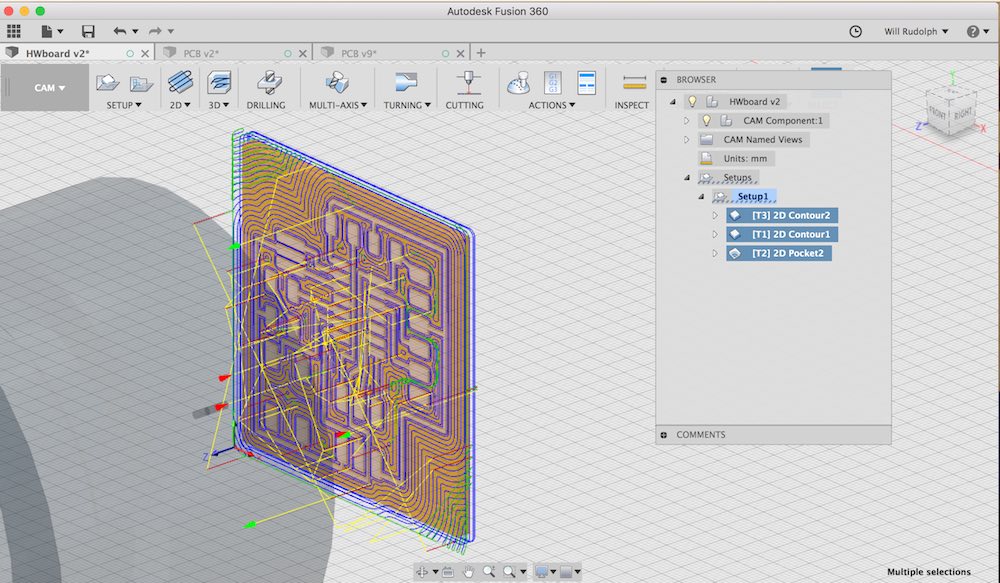Toggle visibility bulb of CAM Component:1

click(706, 121)
